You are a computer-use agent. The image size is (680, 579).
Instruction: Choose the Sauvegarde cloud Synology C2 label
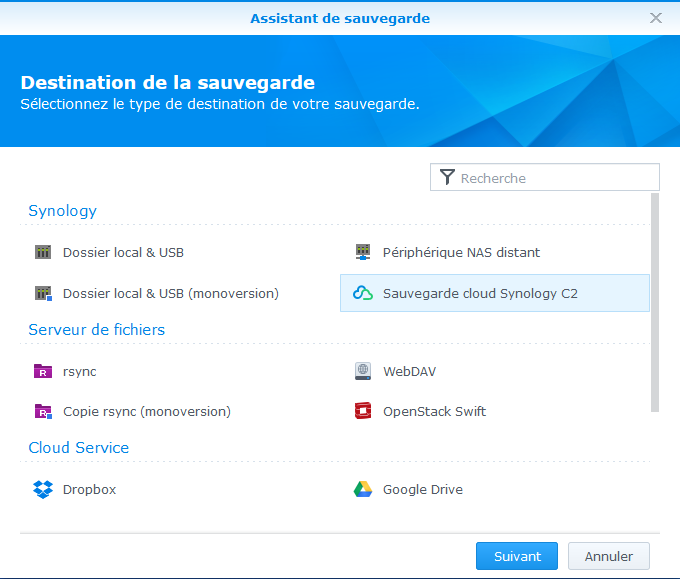click(480, 294)
